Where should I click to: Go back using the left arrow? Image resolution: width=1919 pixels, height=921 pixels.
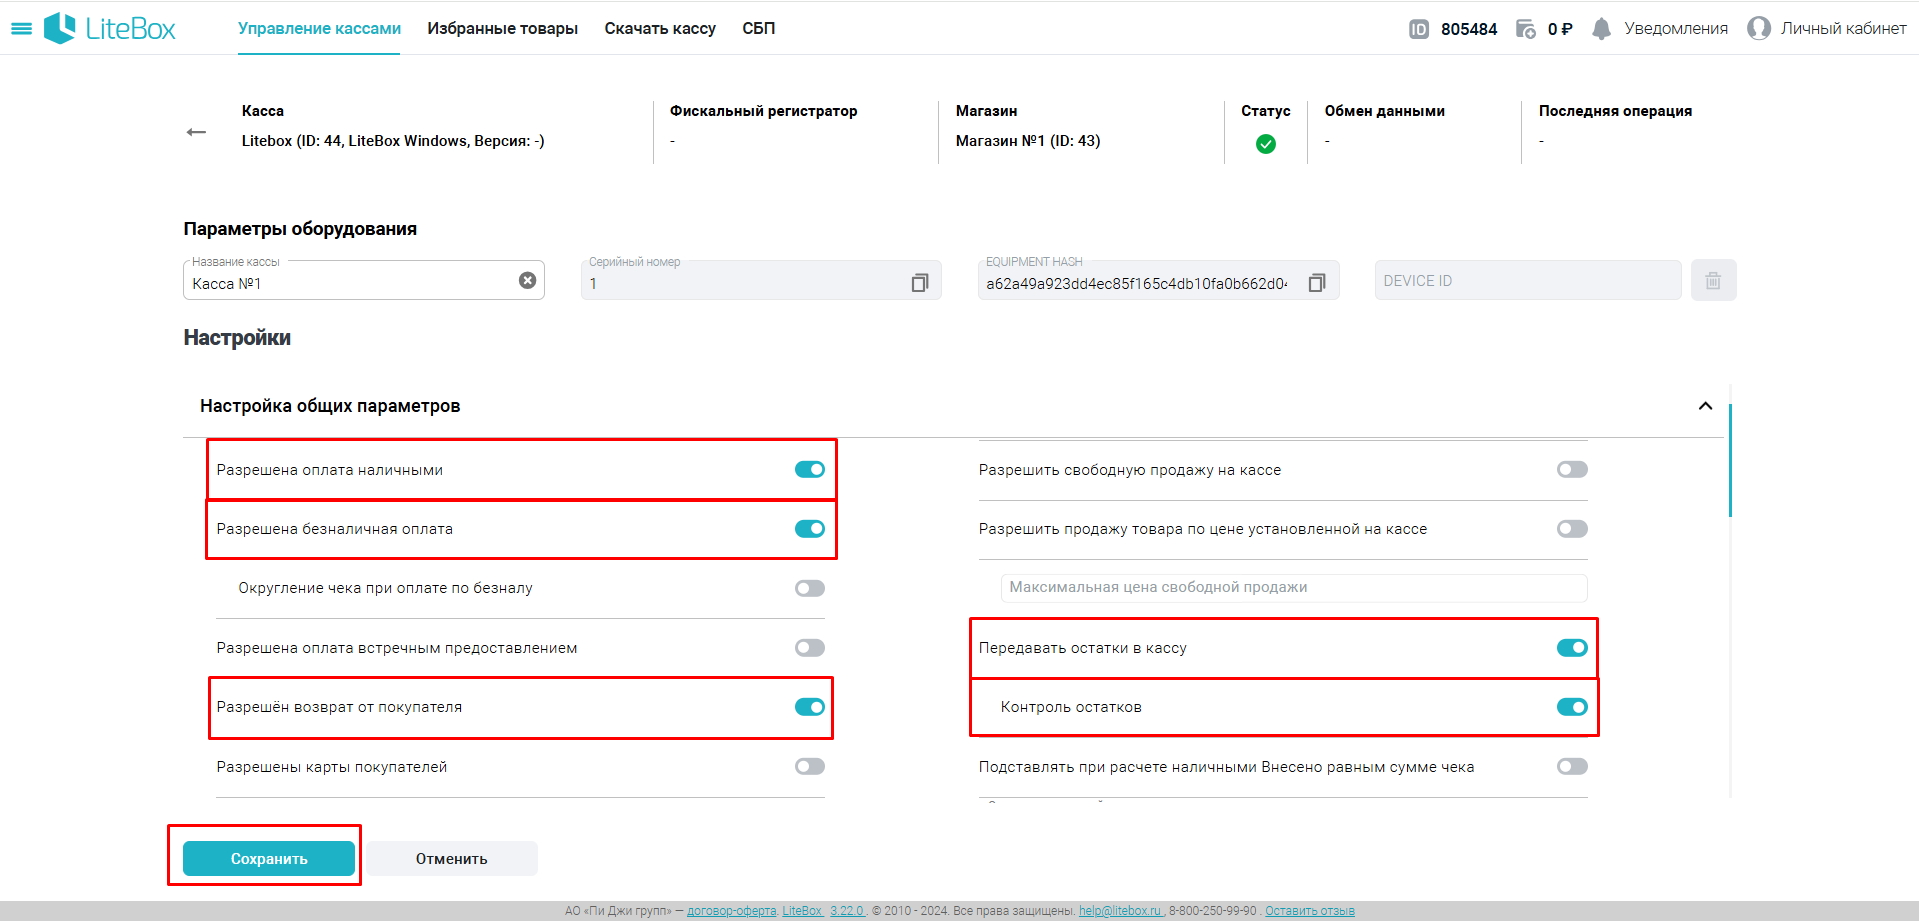tap(196, 132)
